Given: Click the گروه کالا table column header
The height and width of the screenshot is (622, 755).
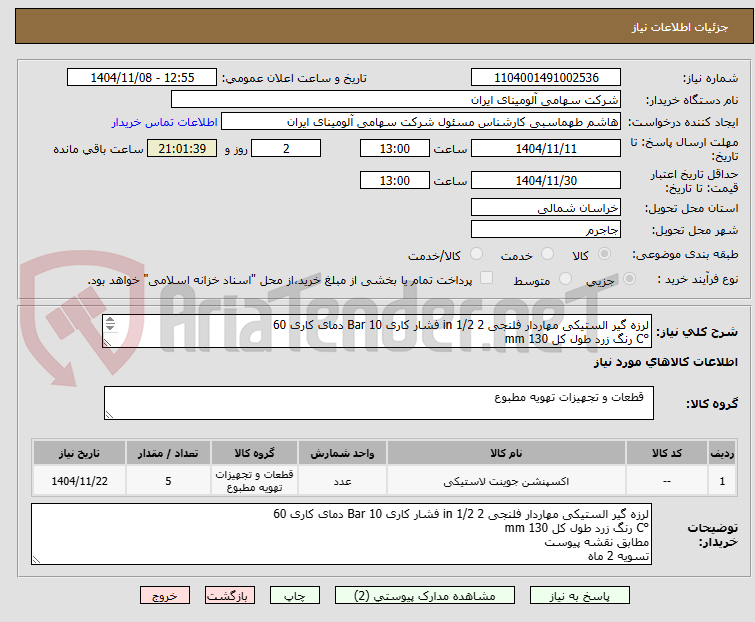Looking at the screenshot, I should (x=254, y=453).
